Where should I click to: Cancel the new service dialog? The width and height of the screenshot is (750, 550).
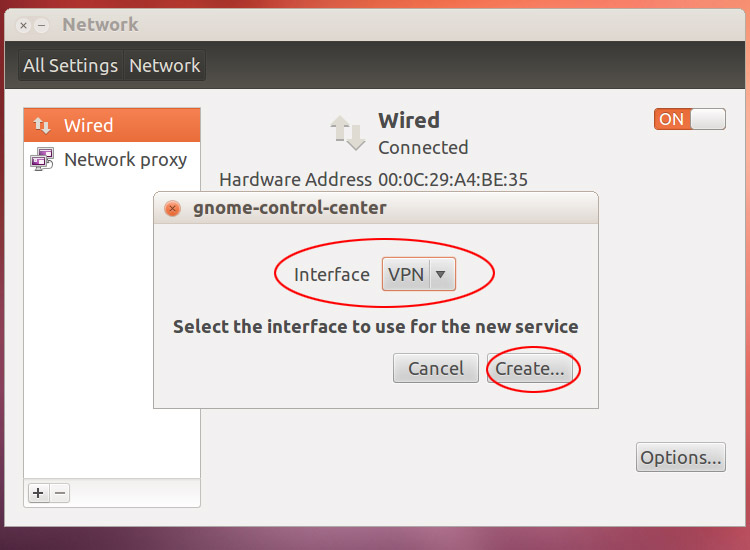click(436, 368)
